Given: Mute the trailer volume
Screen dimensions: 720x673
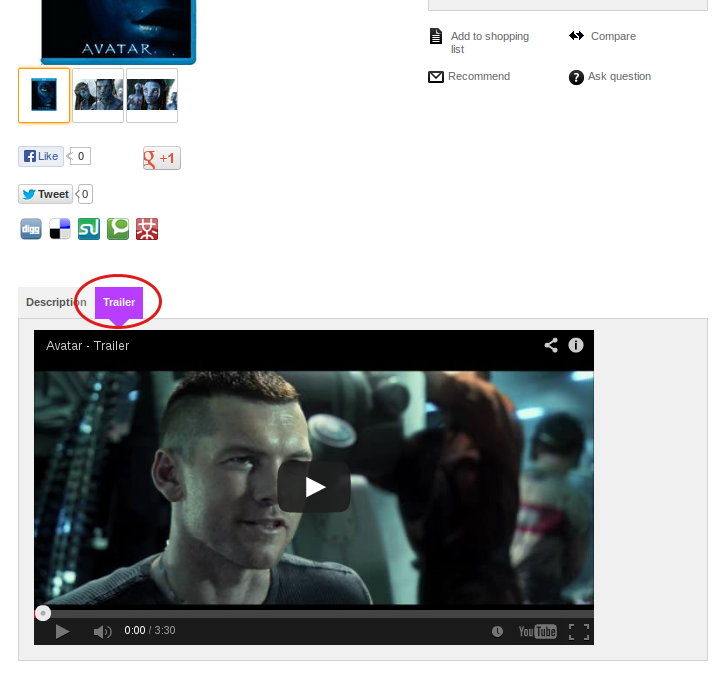Looking at the screenshot, I should click(x=102, y=632).
